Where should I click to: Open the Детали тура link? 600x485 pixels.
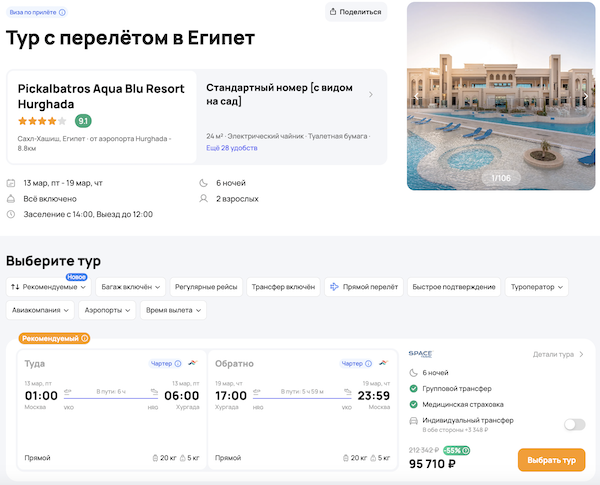[x=558, y=354]
